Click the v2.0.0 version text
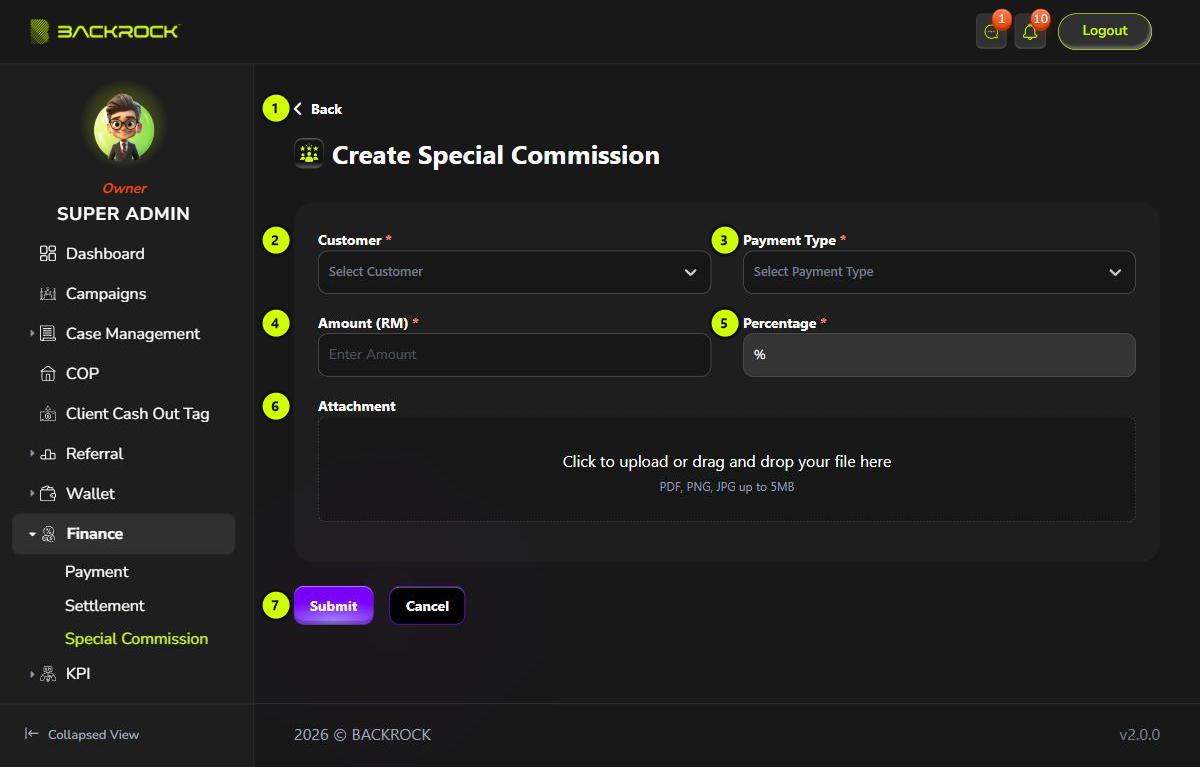The image size is (1200, 767). click(x=1139, y=735)
